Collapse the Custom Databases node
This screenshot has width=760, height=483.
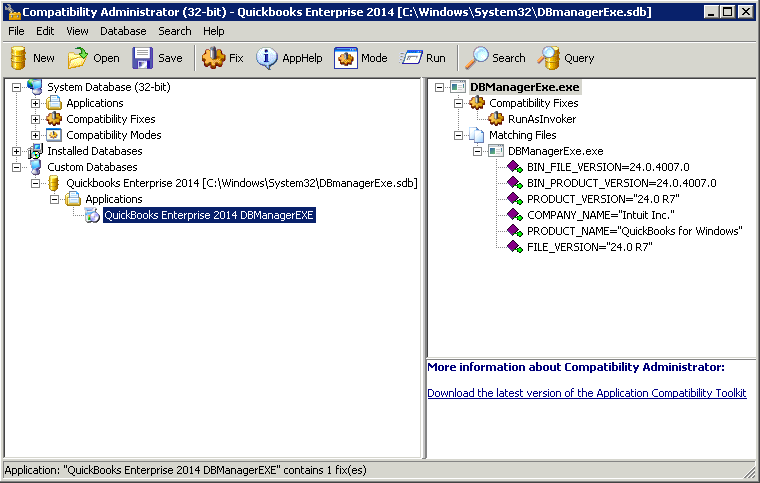[x=16, y=168]
